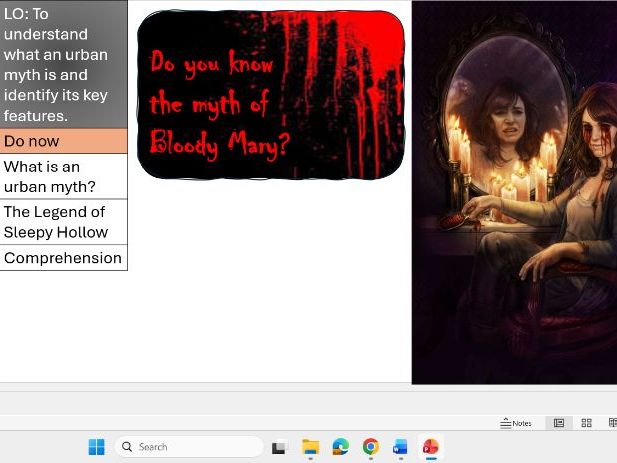The image size is (617, 463).
Task: Click the taskbar Search box
Action: click(x=189, y=447)
